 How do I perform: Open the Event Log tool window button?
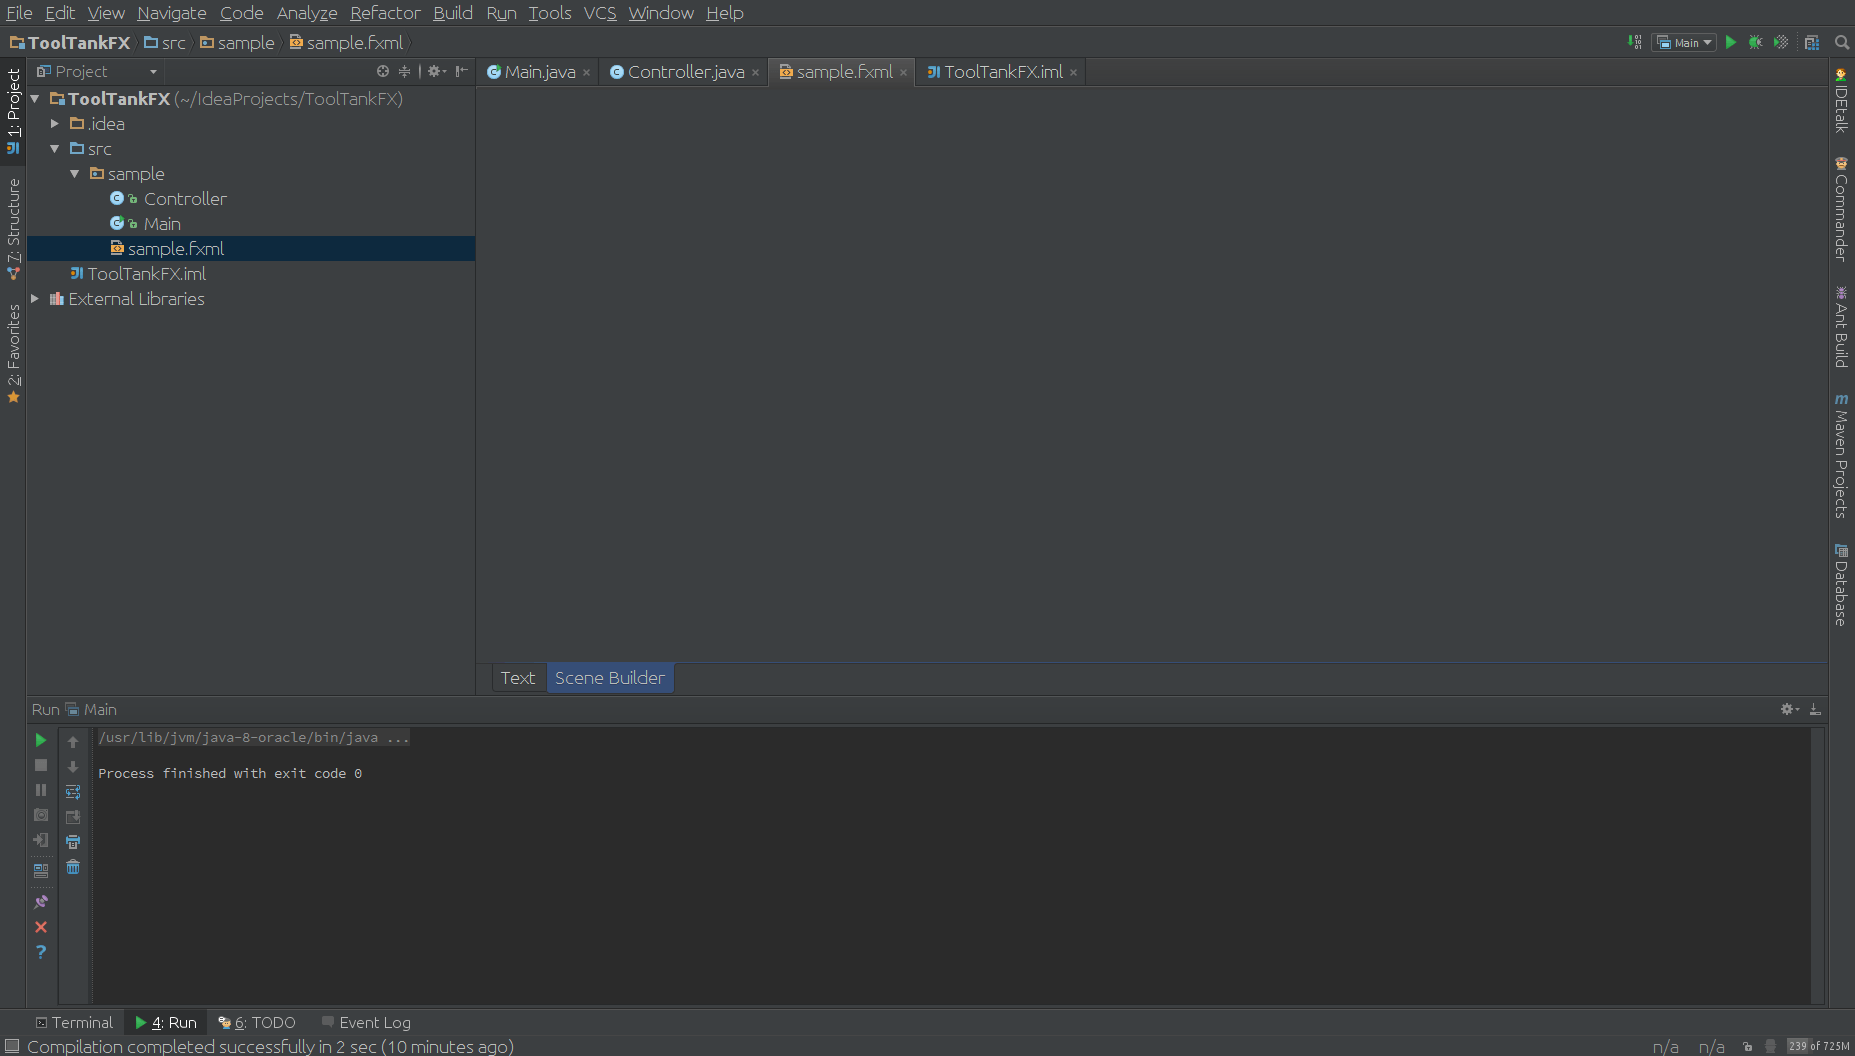point(366,1022)
